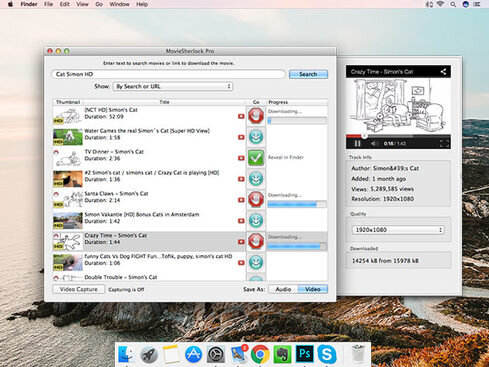Open YouTube link for #2 Simon's cat row

pyautogui.click(x=241, y=179)
